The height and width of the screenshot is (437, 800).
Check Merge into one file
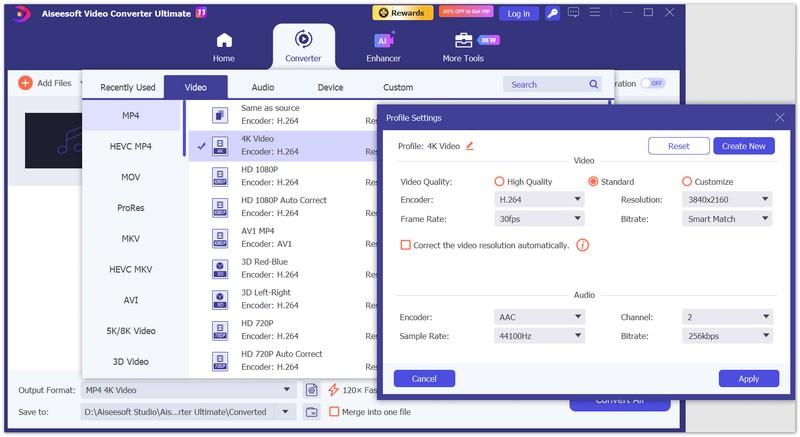[x=334, y=412]
